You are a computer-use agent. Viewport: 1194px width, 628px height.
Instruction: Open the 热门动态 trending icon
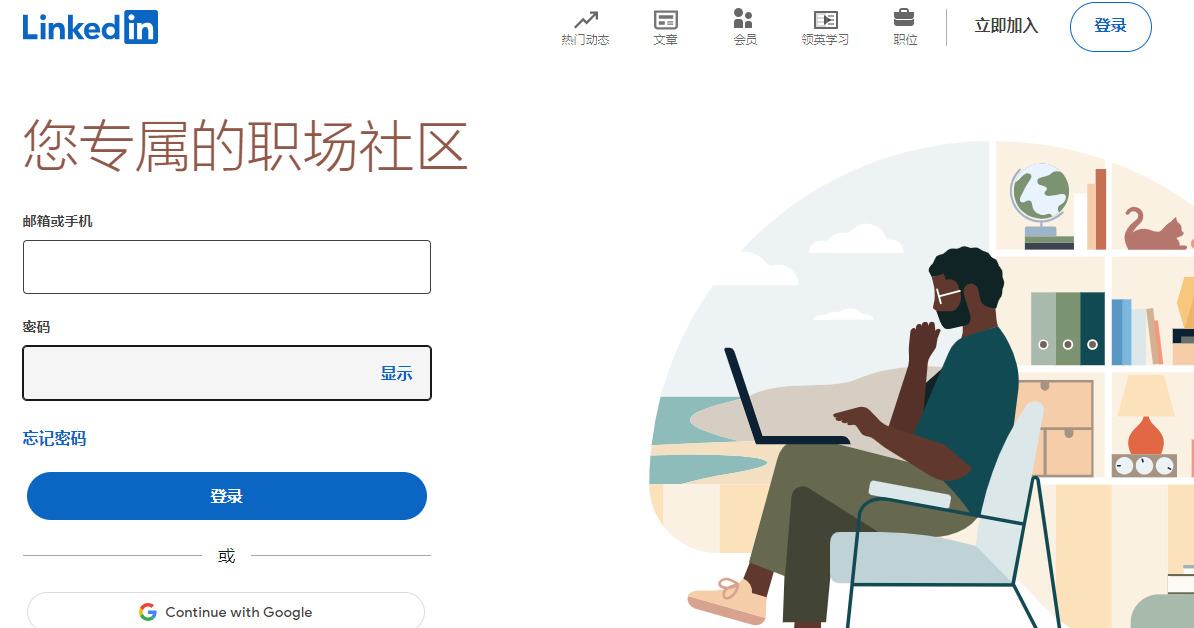coord(586,19)
